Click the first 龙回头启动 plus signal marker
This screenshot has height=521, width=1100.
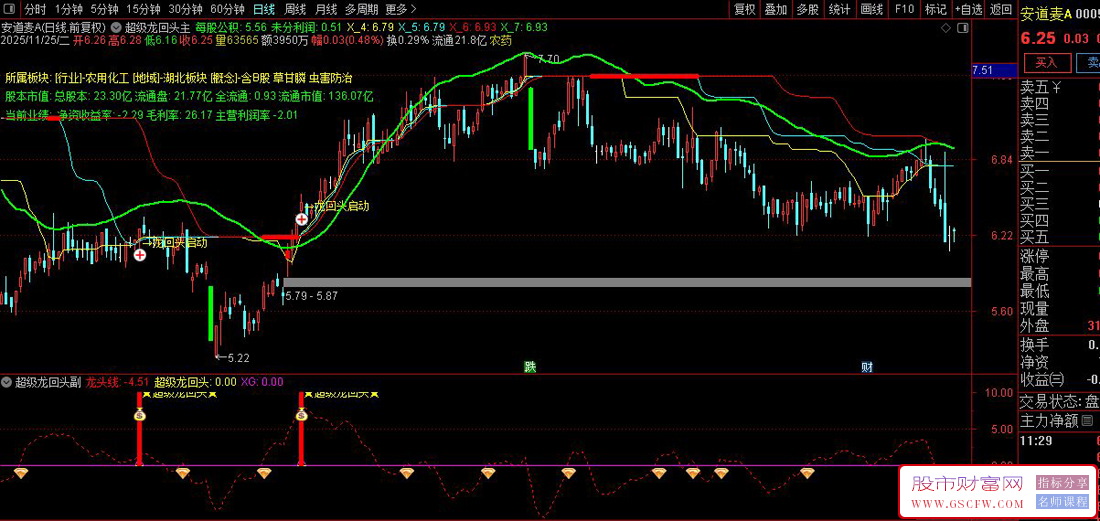[140, 255]
